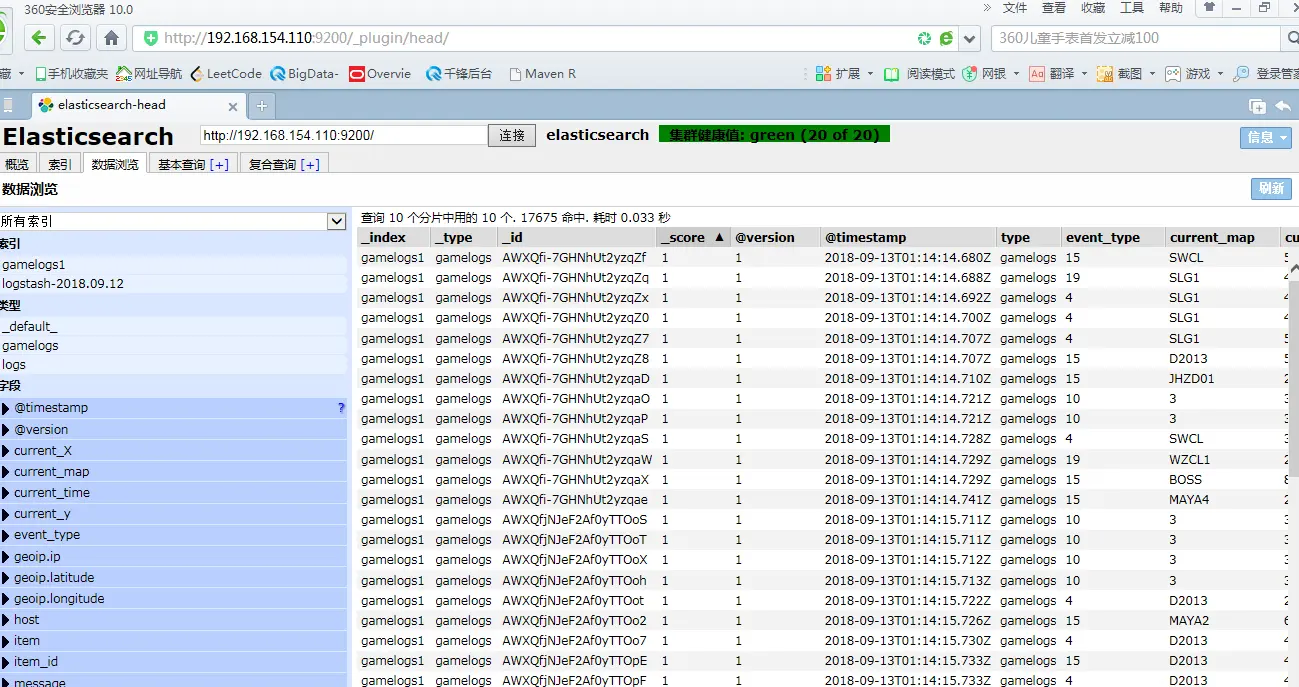This screenshot has height=687, width=1299.
Task: Go back with the green back arrow
Action: [x=39, y=38]
